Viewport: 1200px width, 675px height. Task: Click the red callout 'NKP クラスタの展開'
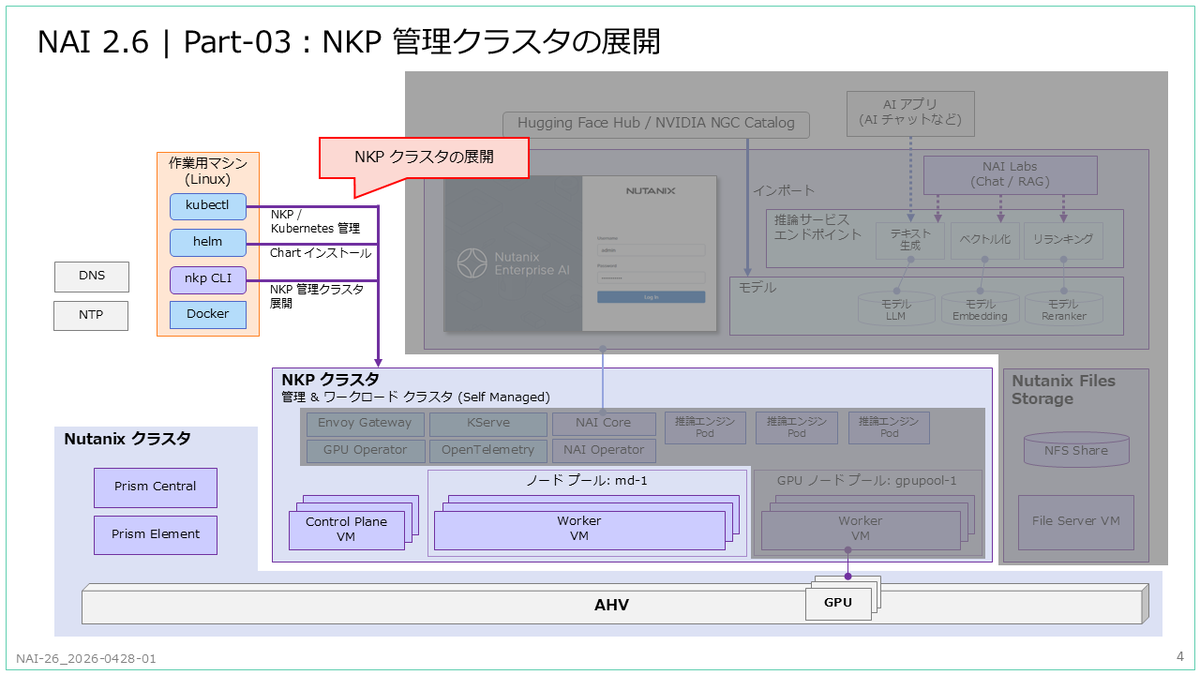(x=424, y=158)
